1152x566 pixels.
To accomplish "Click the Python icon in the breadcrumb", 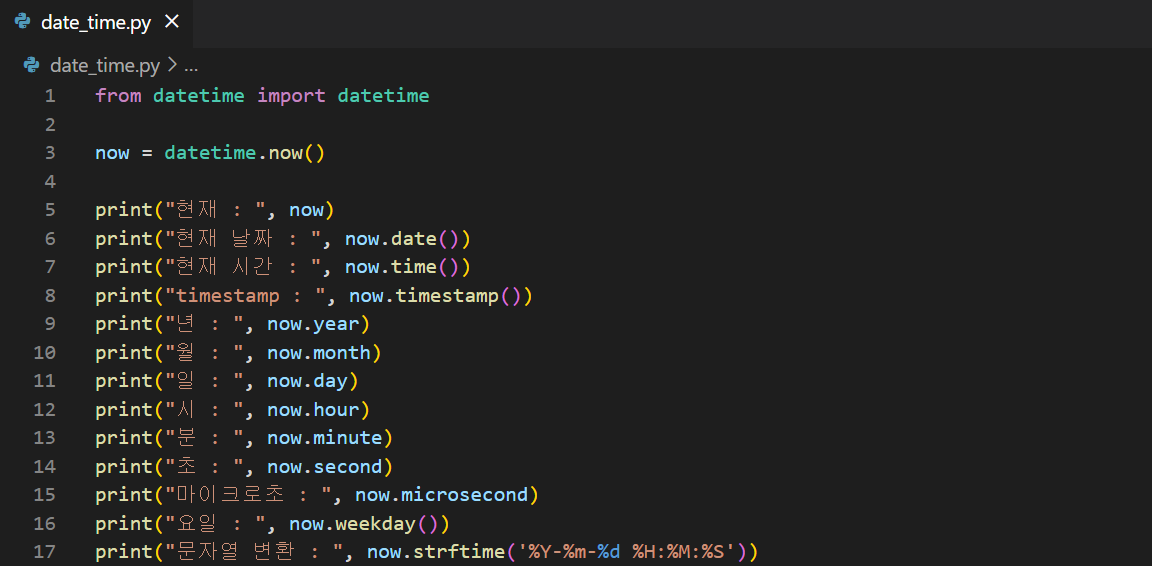I will point(32,65).
